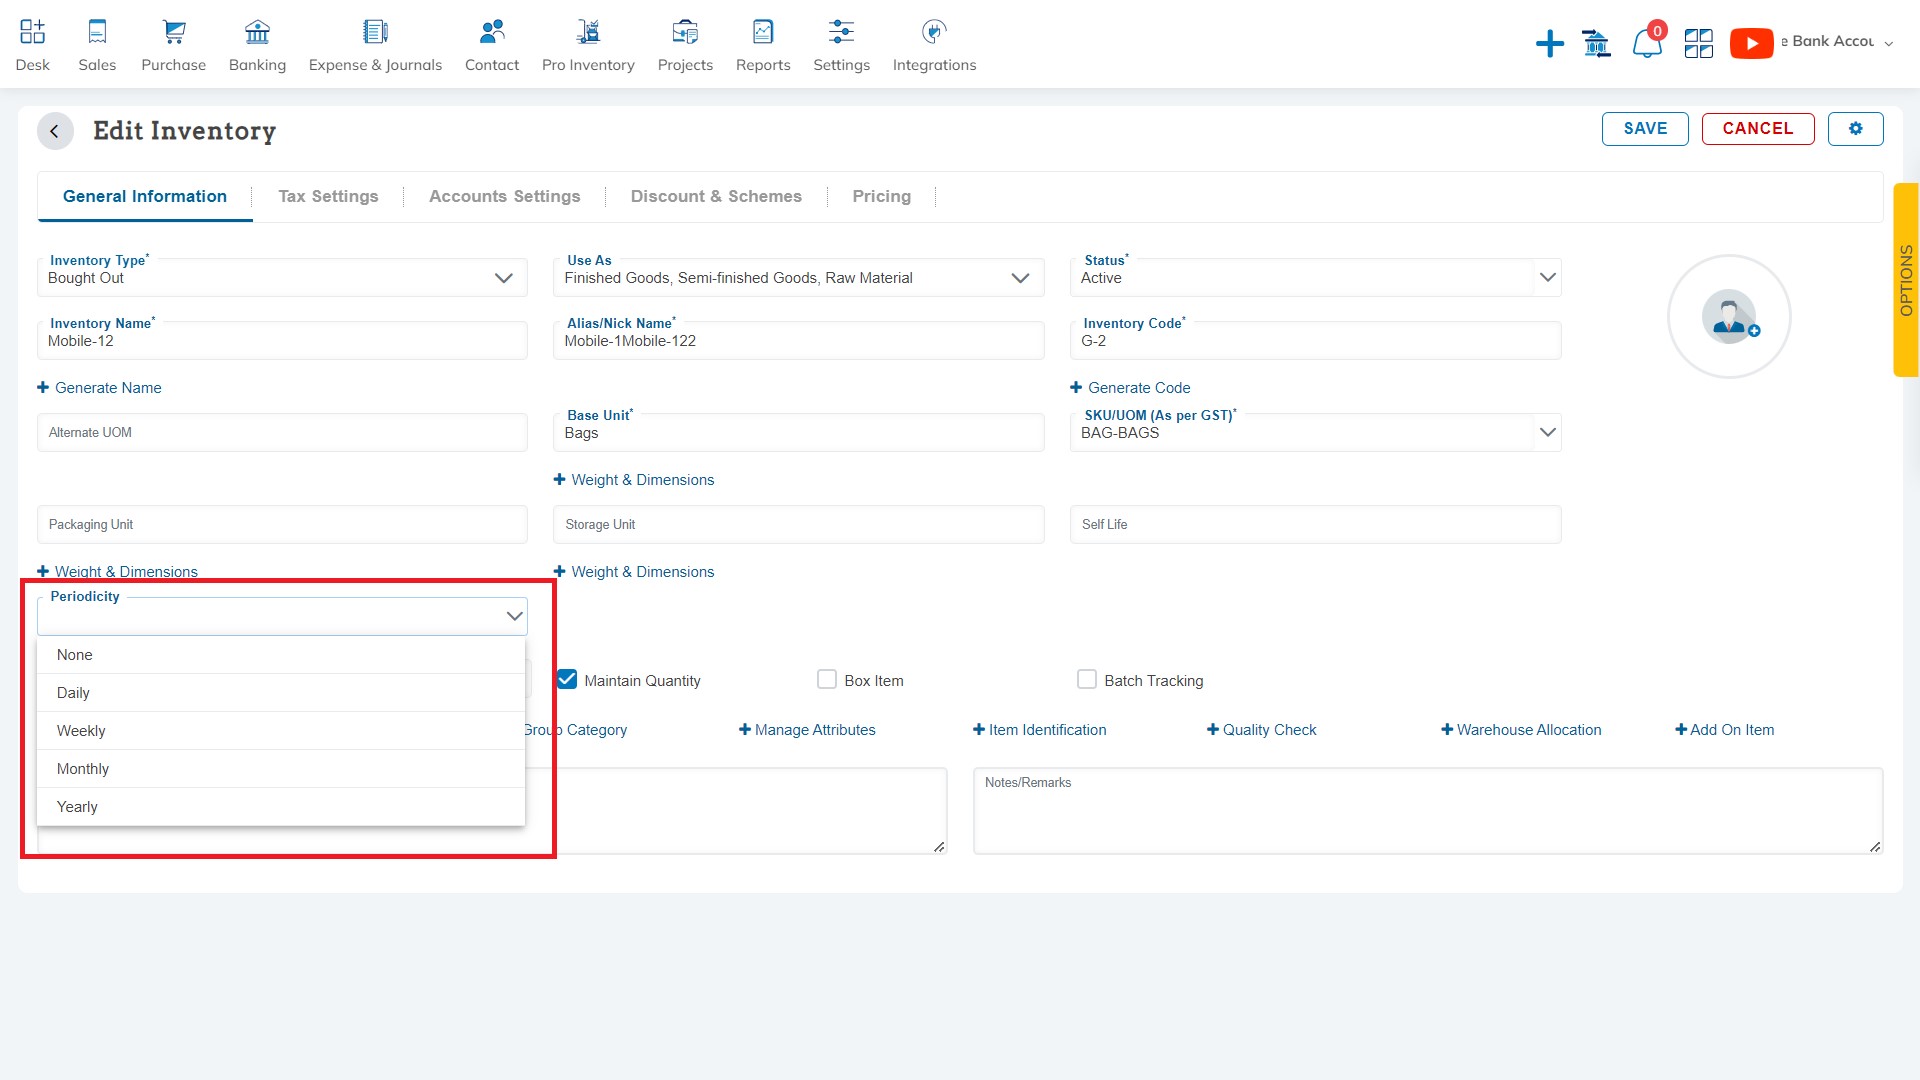The image size is (1920, 1080).
Task: Click the gear settings button near Cancel
Action: (1855, 128)
